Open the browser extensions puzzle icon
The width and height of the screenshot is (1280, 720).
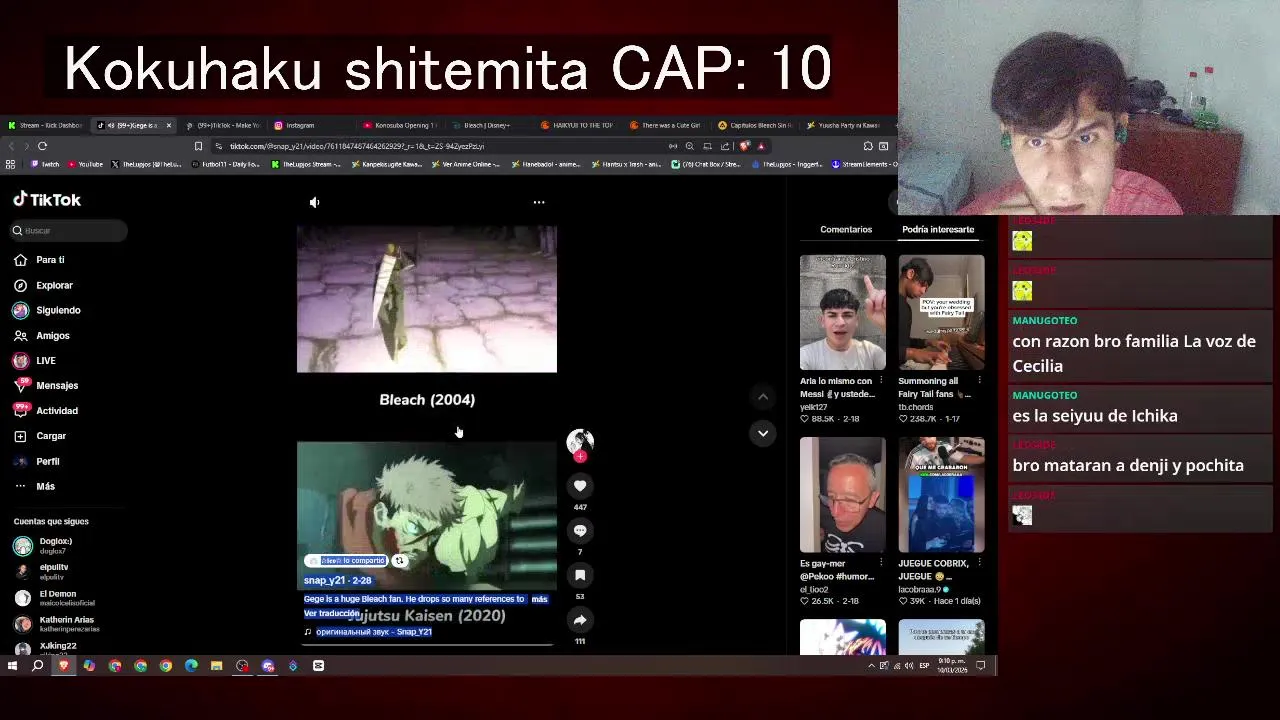(868, 146)
